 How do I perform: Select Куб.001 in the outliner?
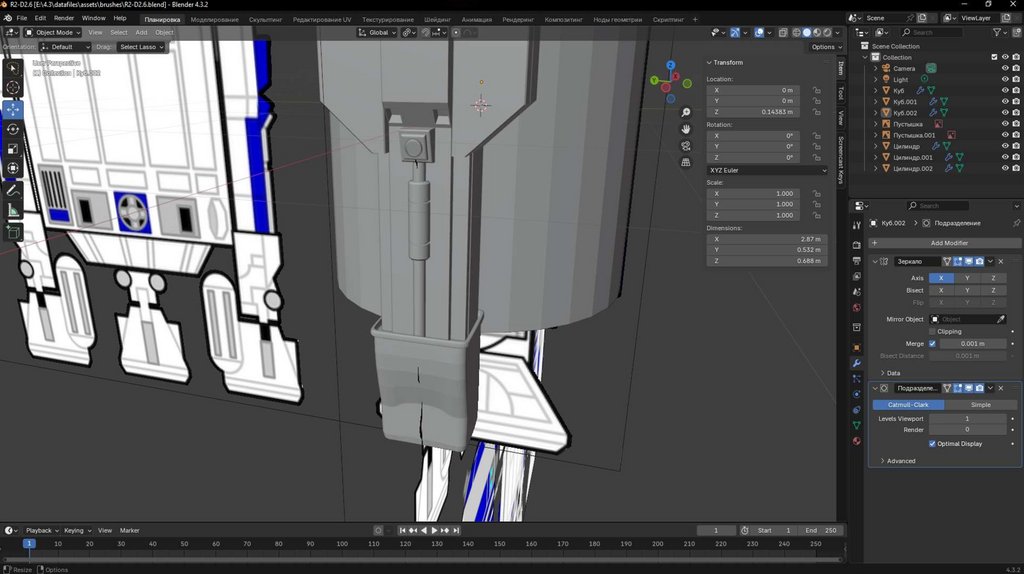click(x=905, y=101)
